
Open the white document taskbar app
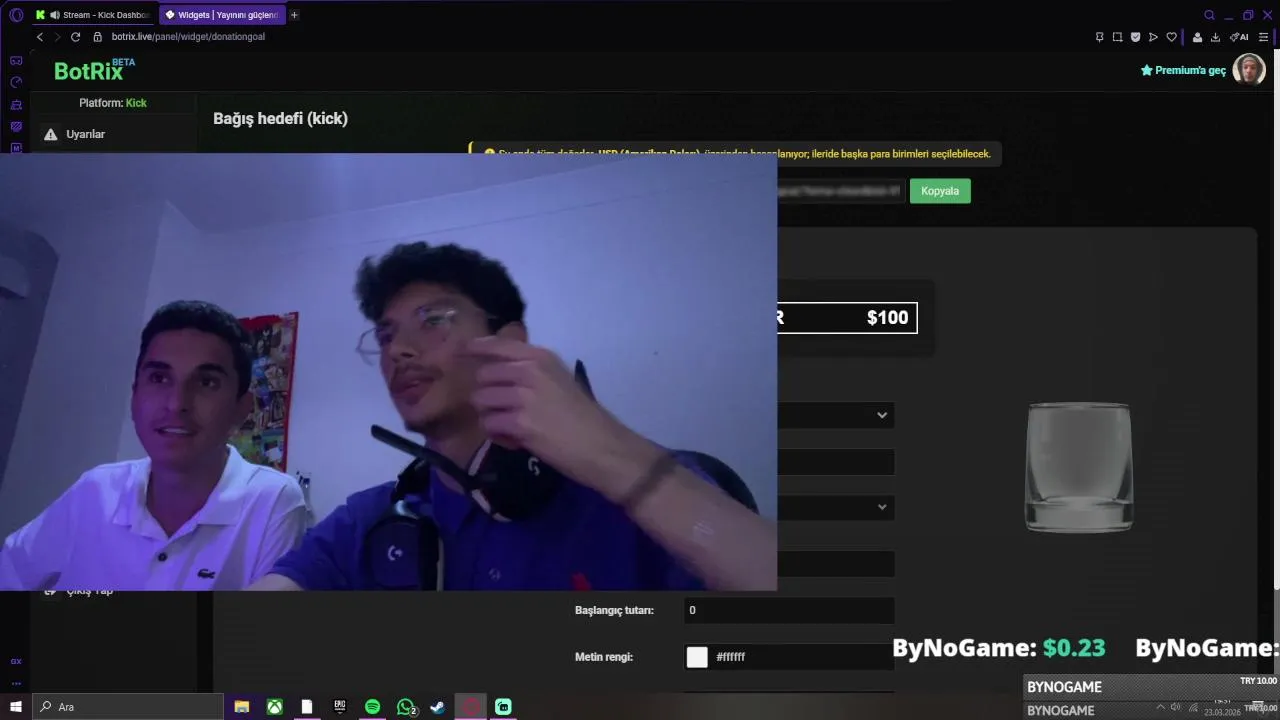[307, 707]
